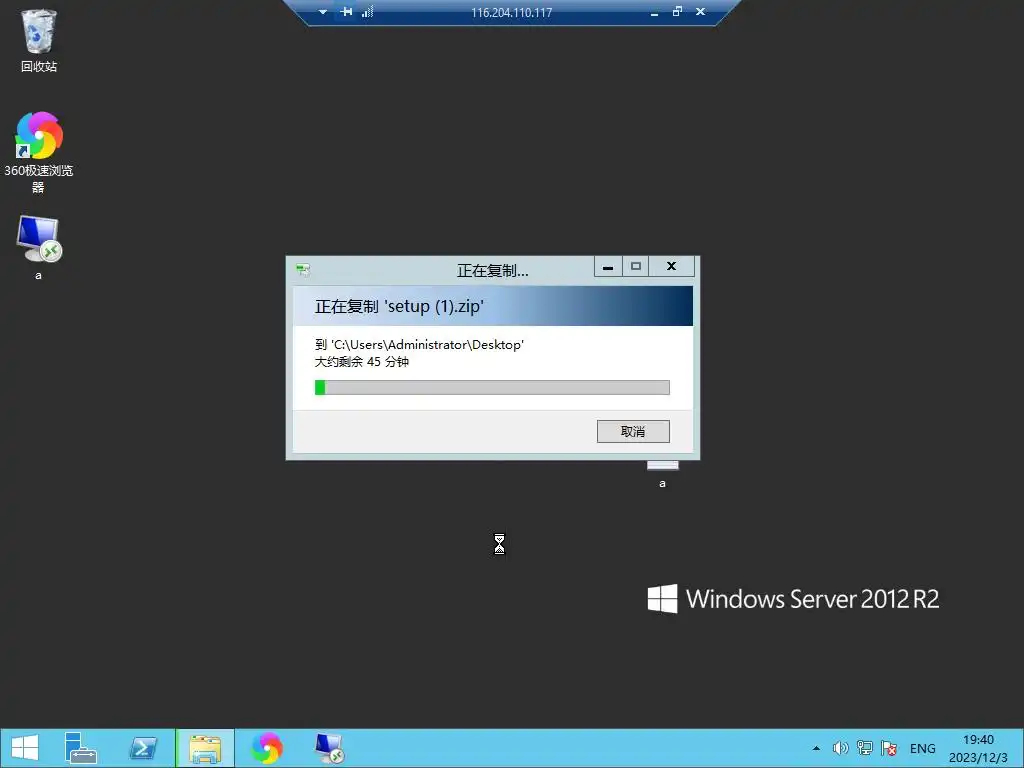Image resolution: width=1024 pixels, height=768 pixels.
Task: Minimize the remote desktop session bar
Action: pos(654,12)
